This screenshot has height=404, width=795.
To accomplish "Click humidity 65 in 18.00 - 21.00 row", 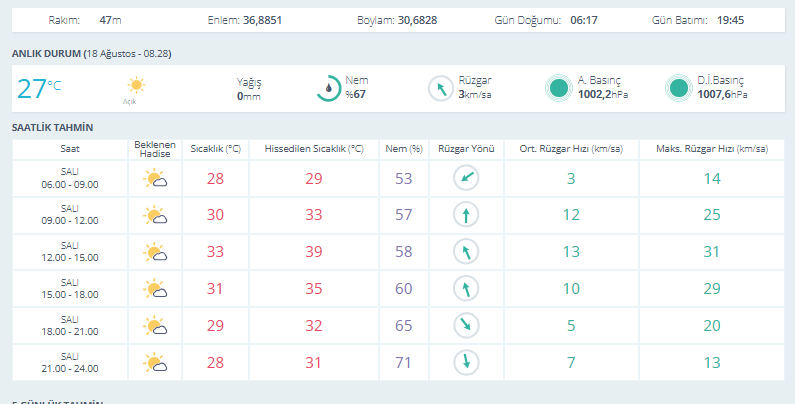I will tap(404, 325).
